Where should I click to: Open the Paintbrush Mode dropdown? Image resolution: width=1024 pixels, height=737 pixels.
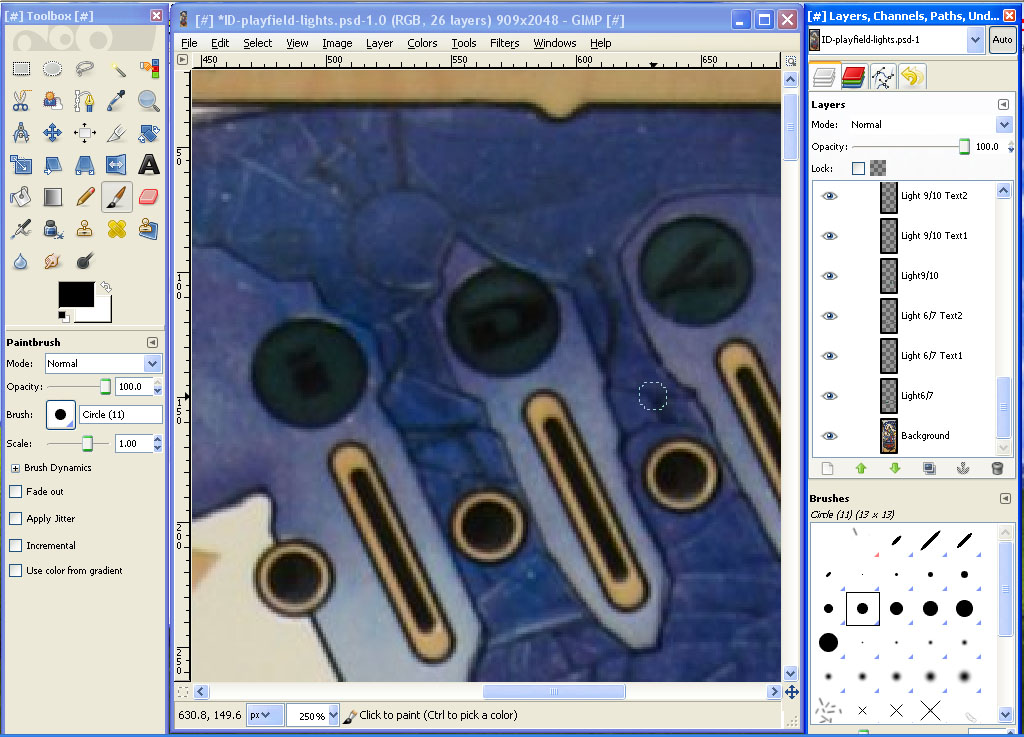coord(103,364)
